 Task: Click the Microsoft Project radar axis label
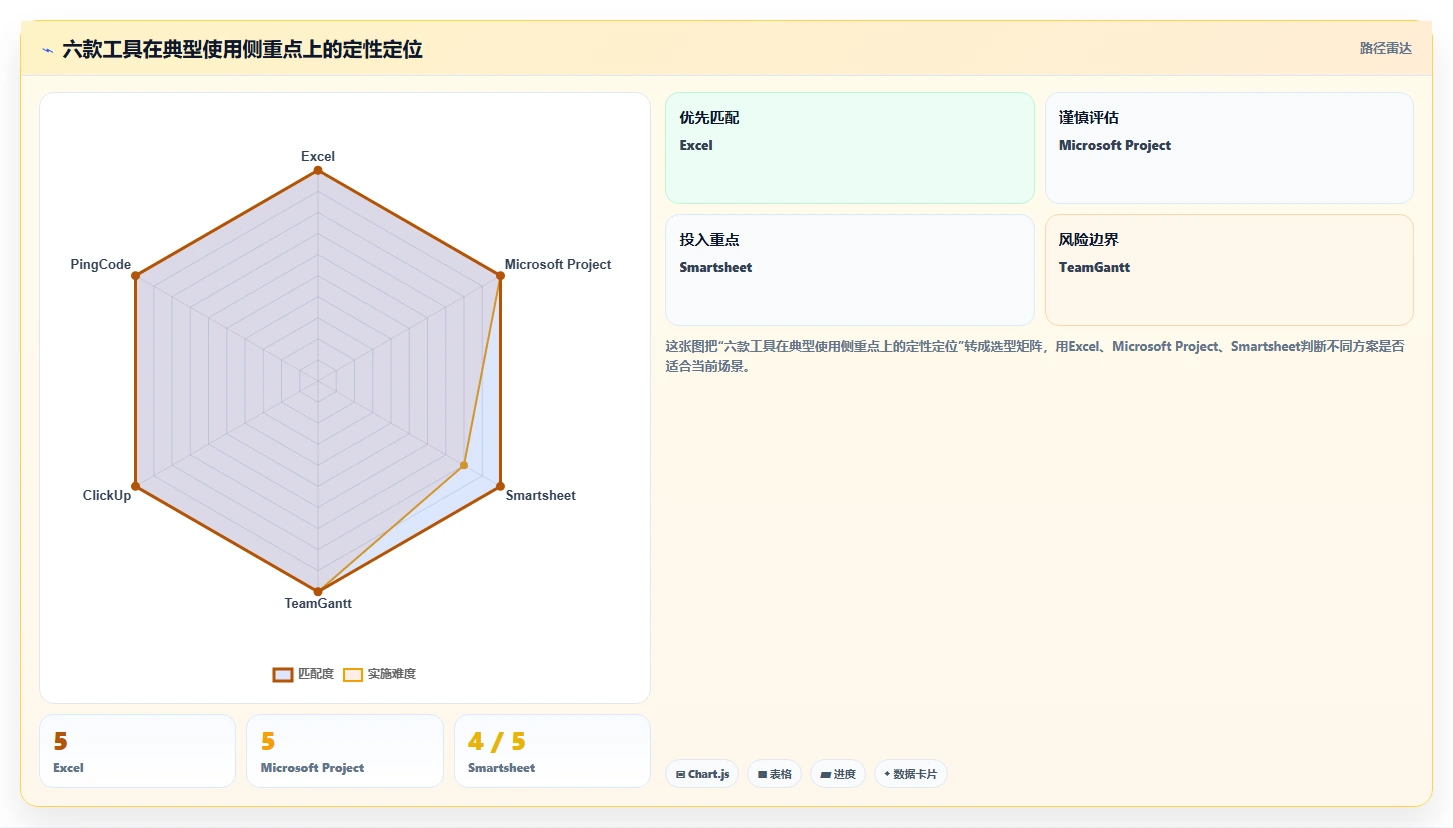558,264
